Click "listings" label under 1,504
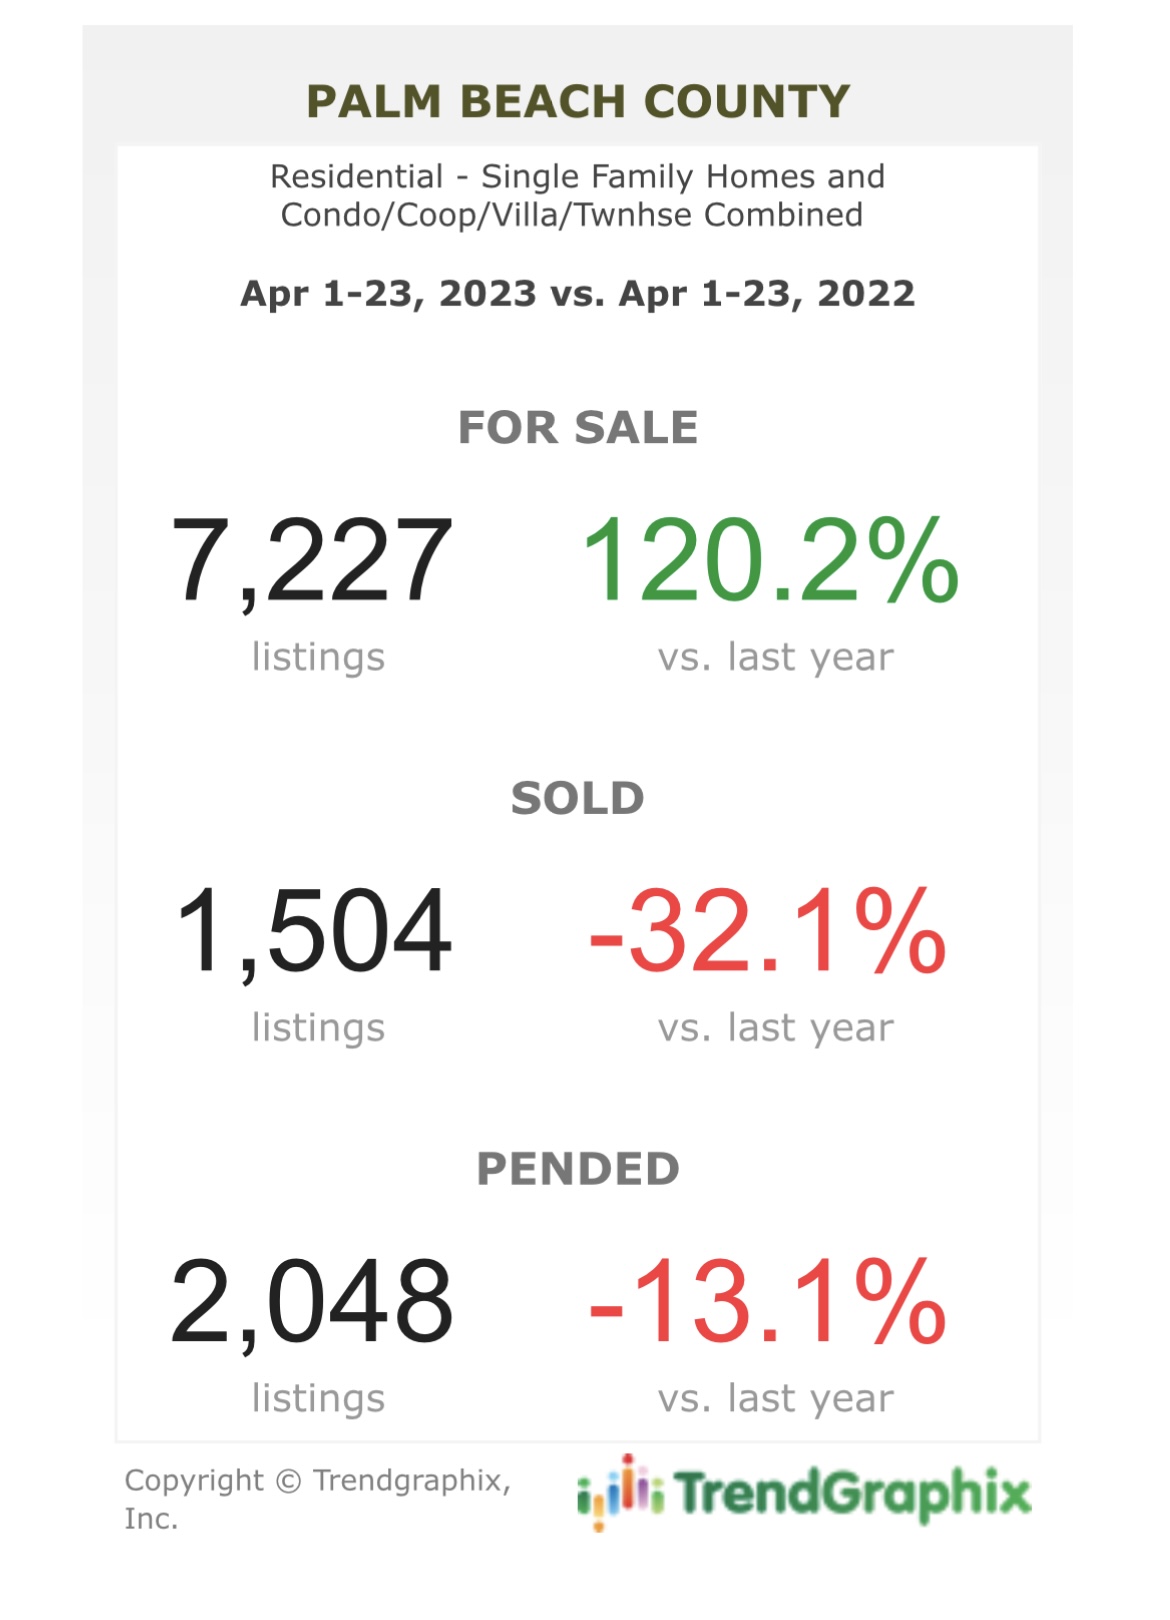Screen dimensions: 1170x1620 pos(318,1027)
